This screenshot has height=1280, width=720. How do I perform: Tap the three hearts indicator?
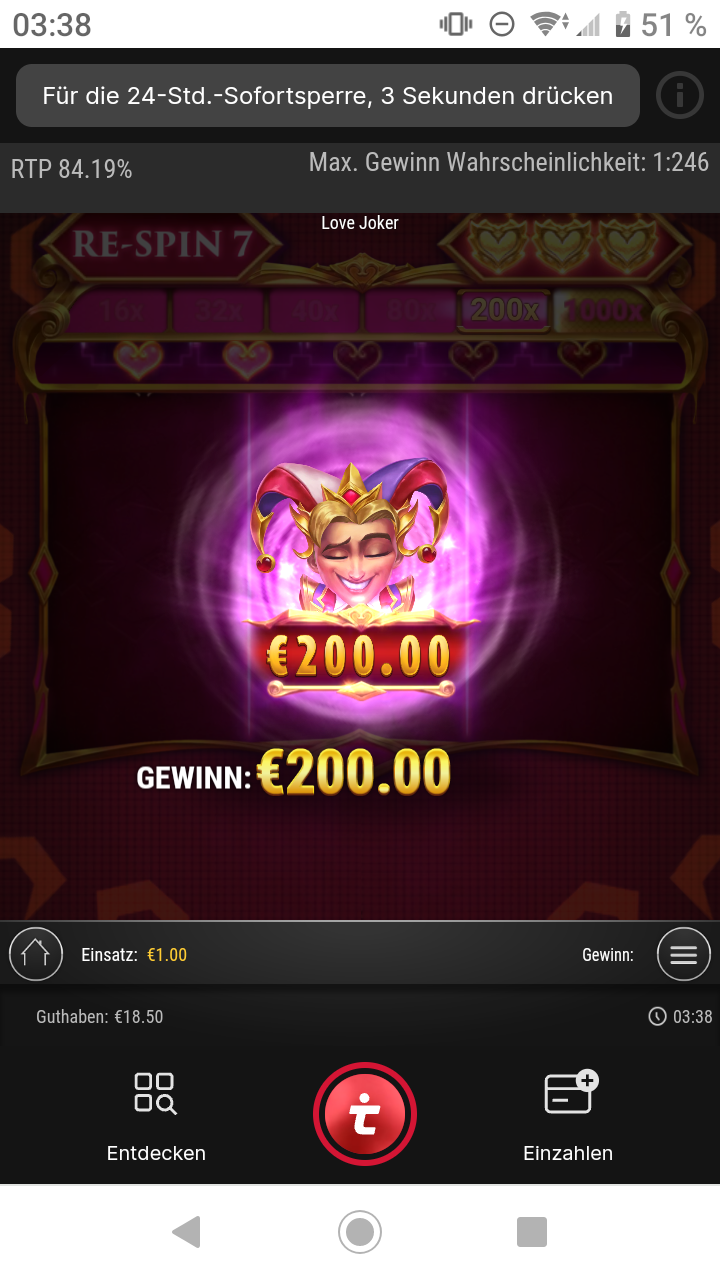[563, 245]
